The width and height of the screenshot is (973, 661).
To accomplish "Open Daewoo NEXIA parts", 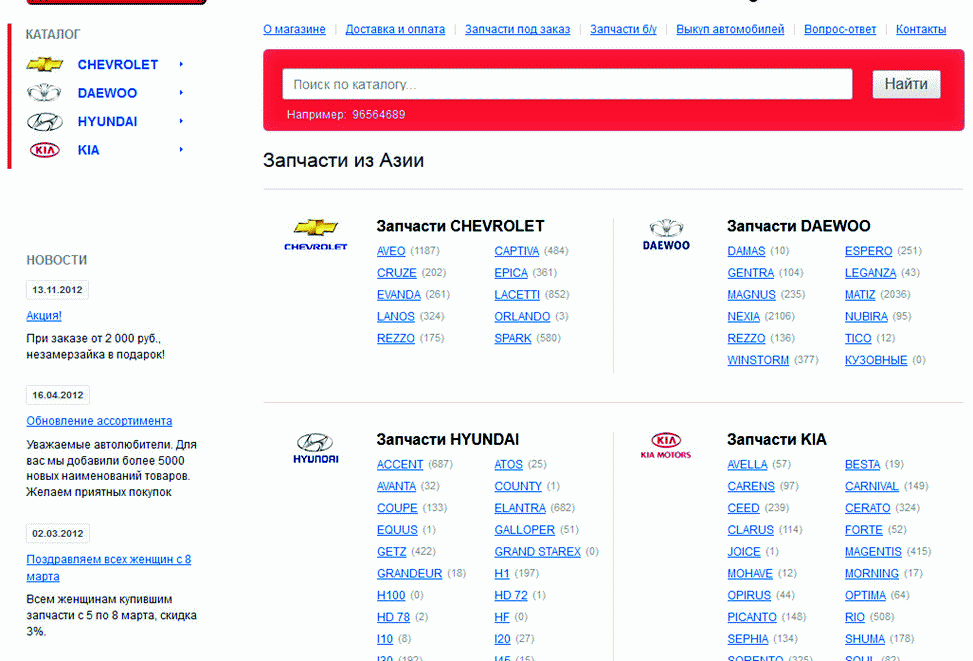I will pyautogui.click(x=743, y=317).
